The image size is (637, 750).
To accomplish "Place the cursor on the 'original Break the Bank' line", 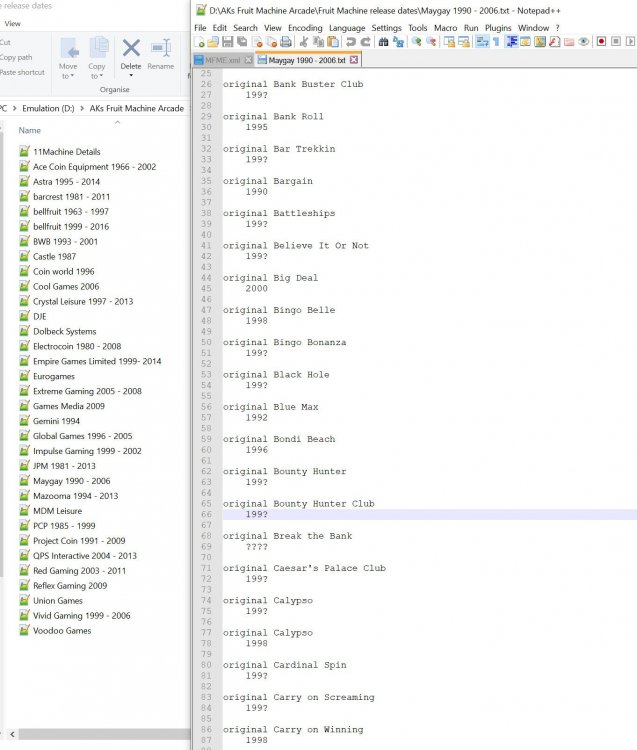I will (287, 536).
